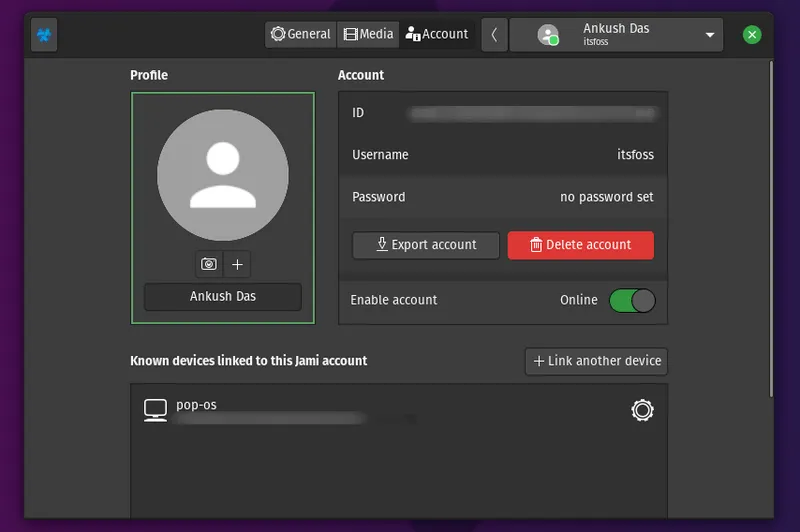Click the account avatar icon in header
This screenshot has width=800, height=532.
click(548, 35)
